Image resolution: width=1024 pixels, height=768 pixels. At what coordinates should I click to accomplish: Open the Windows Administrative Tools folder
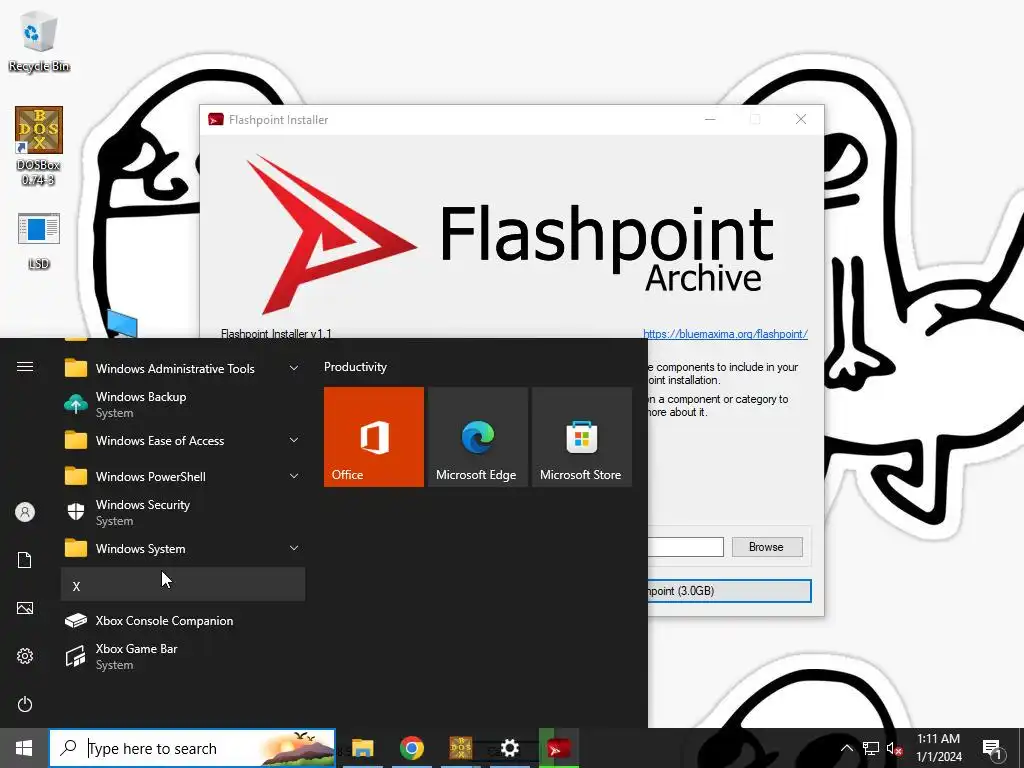183,368
